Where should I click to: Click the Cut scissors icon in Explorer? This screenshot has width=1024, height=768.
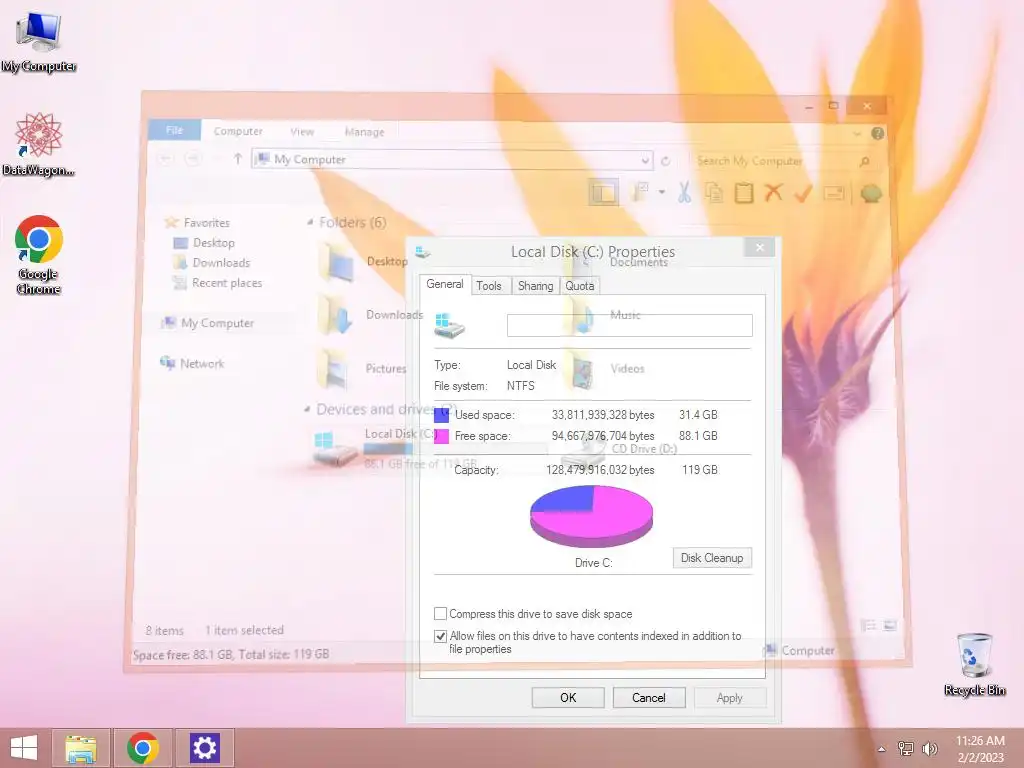pos(684,193)
